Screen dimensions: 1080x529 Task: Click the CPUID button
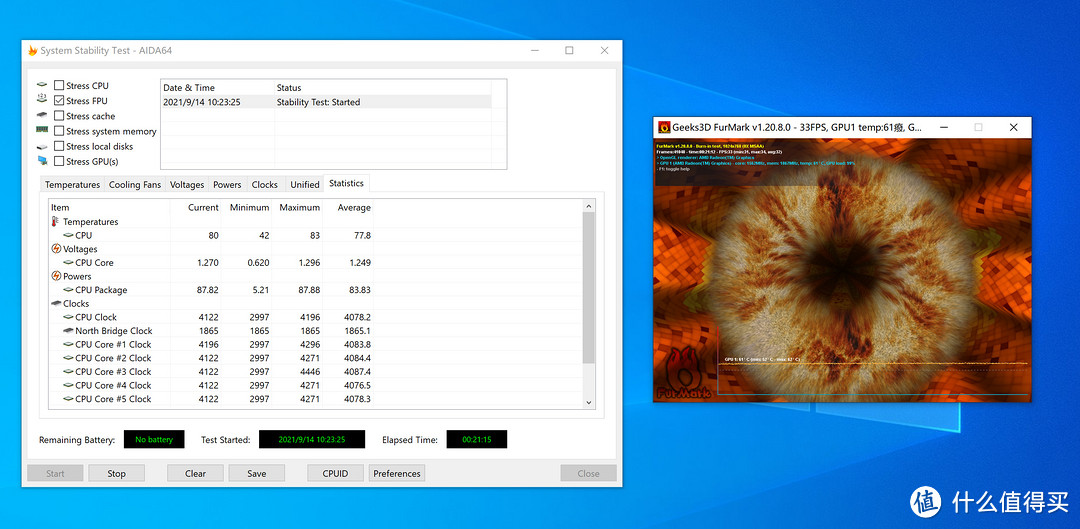pos(335,474)
